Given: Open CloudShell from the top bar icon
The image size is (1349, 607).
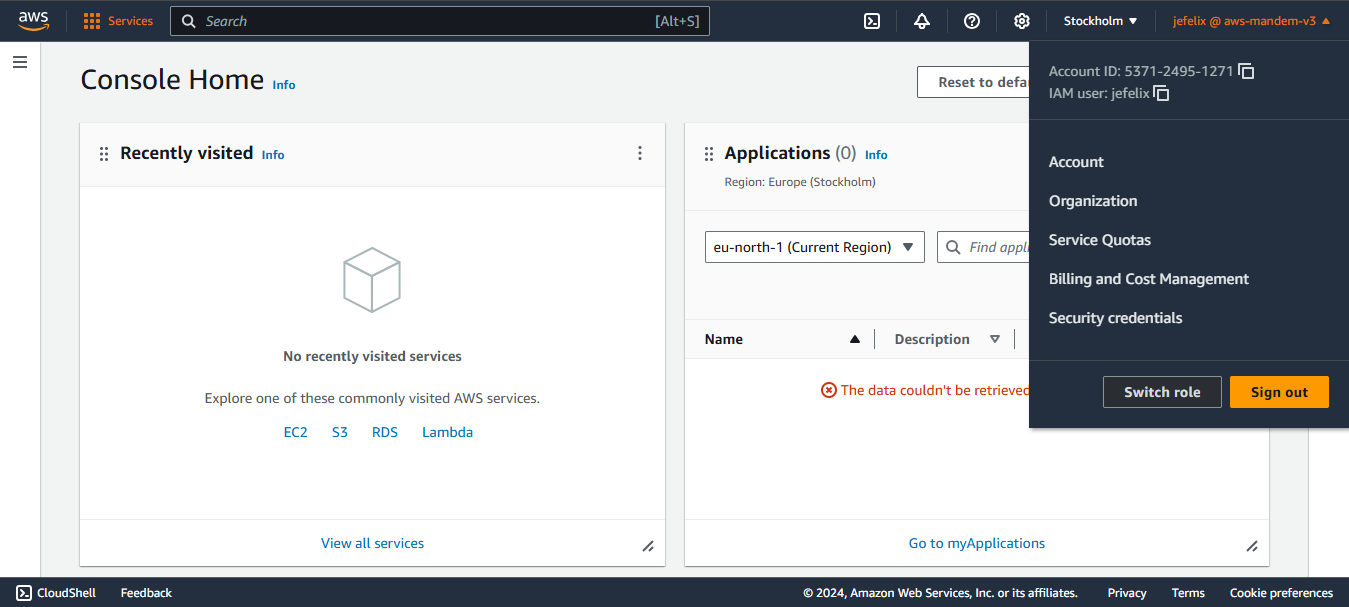Looking at the screenshot, I should [x=872, y=21].
